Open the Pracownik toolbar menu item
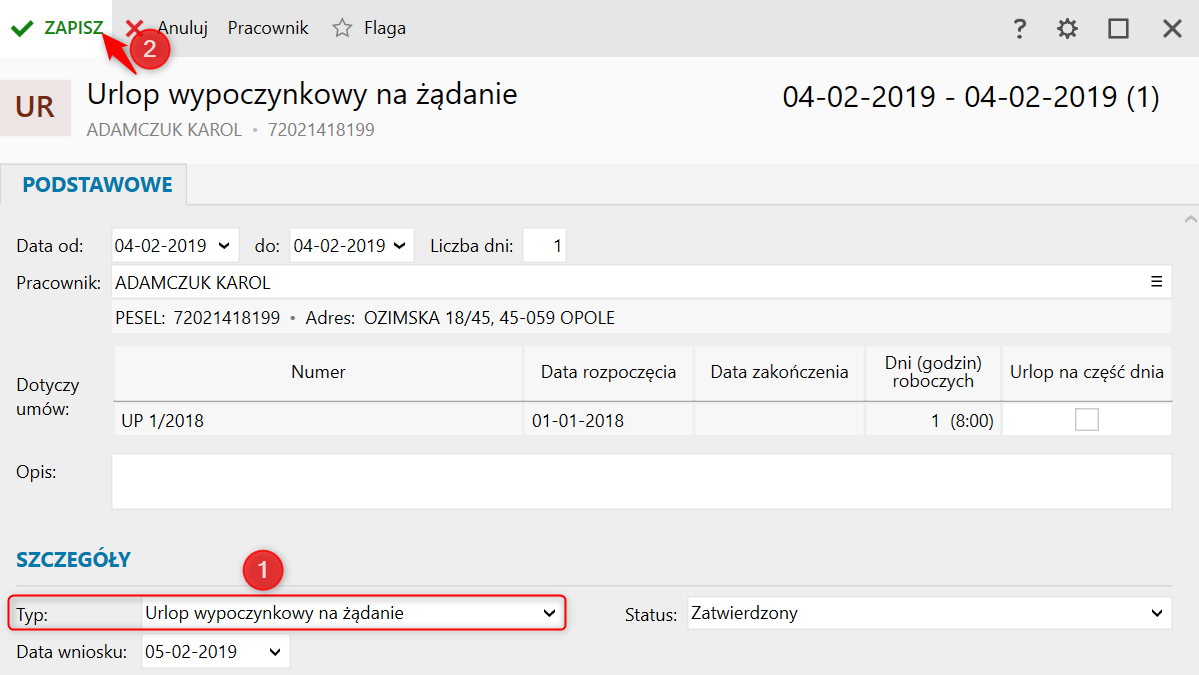 click(x=268, y=28)
